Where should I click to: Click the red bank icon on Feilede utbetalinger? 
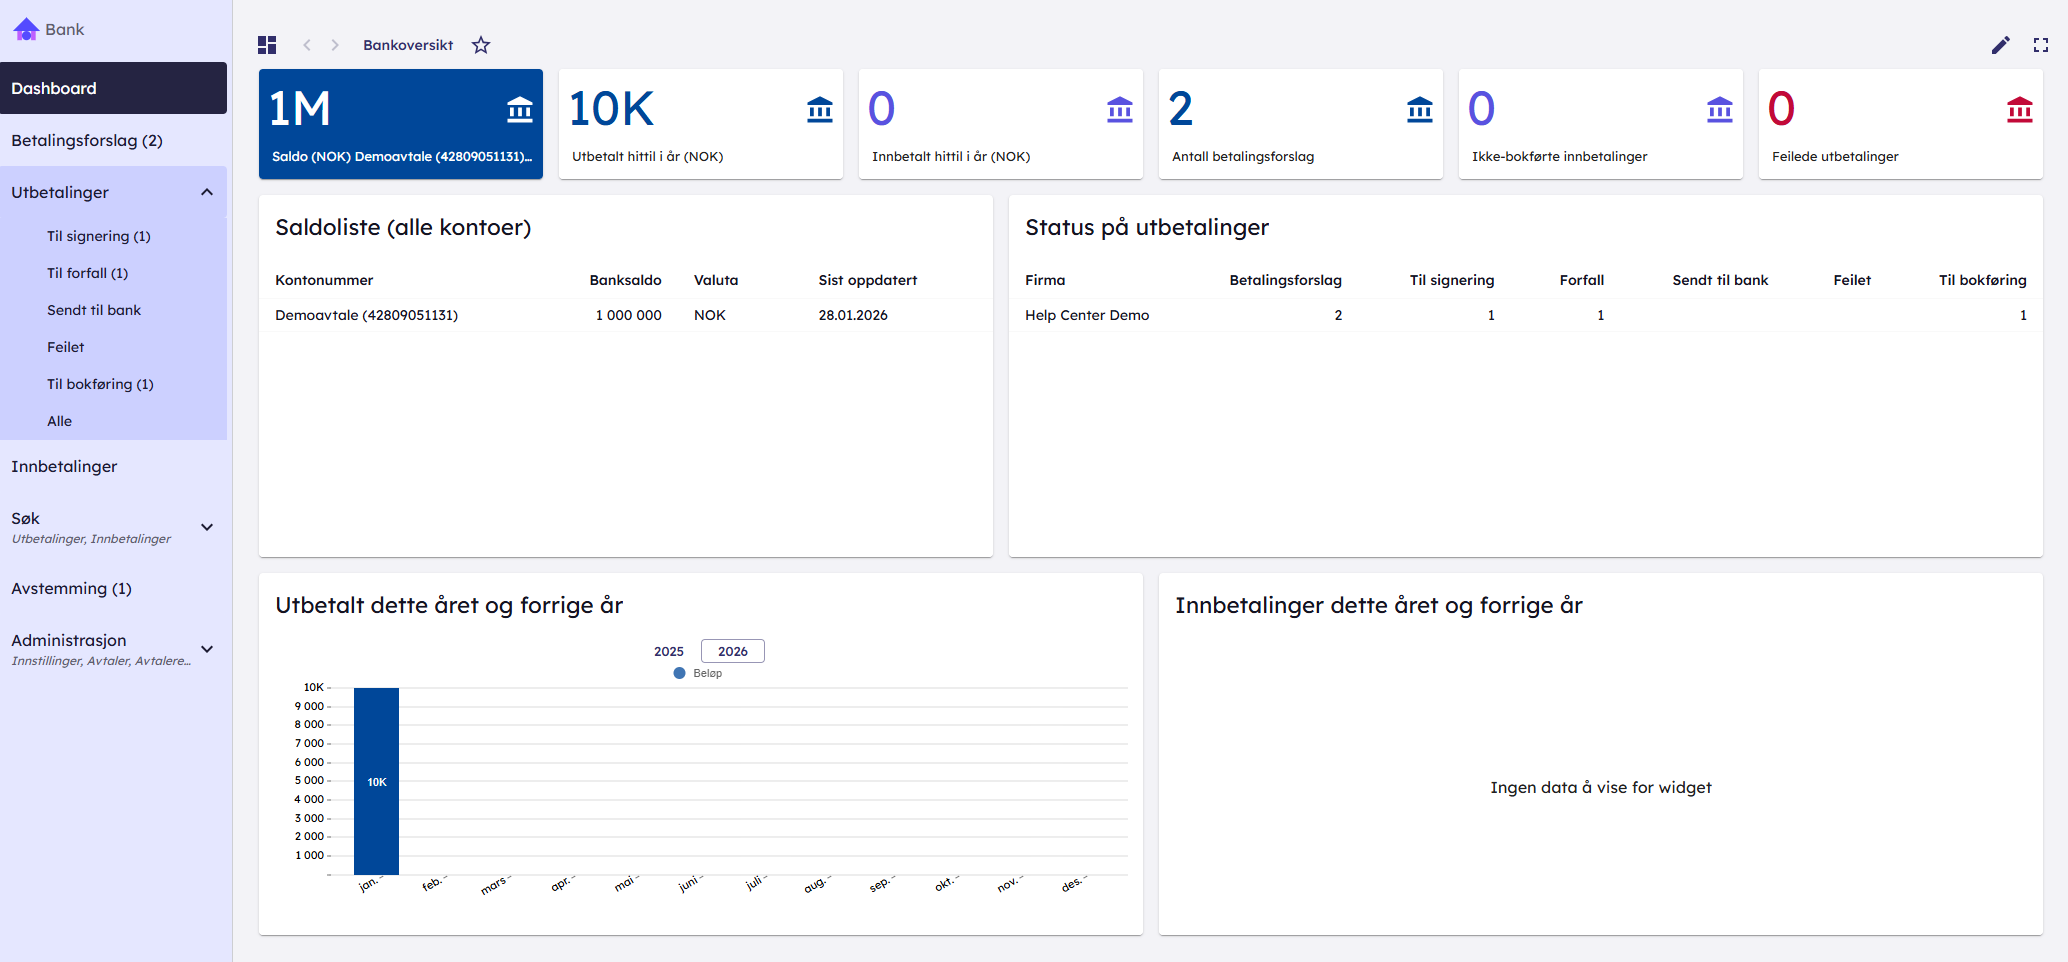pos(2019,109)
